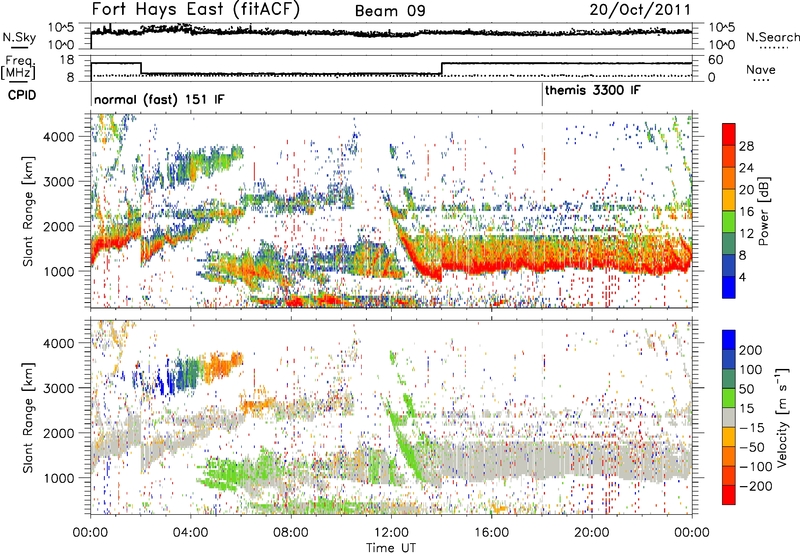
Task: Click 'Slant Range [km]' label of Power panel
Action: (28, 211)
